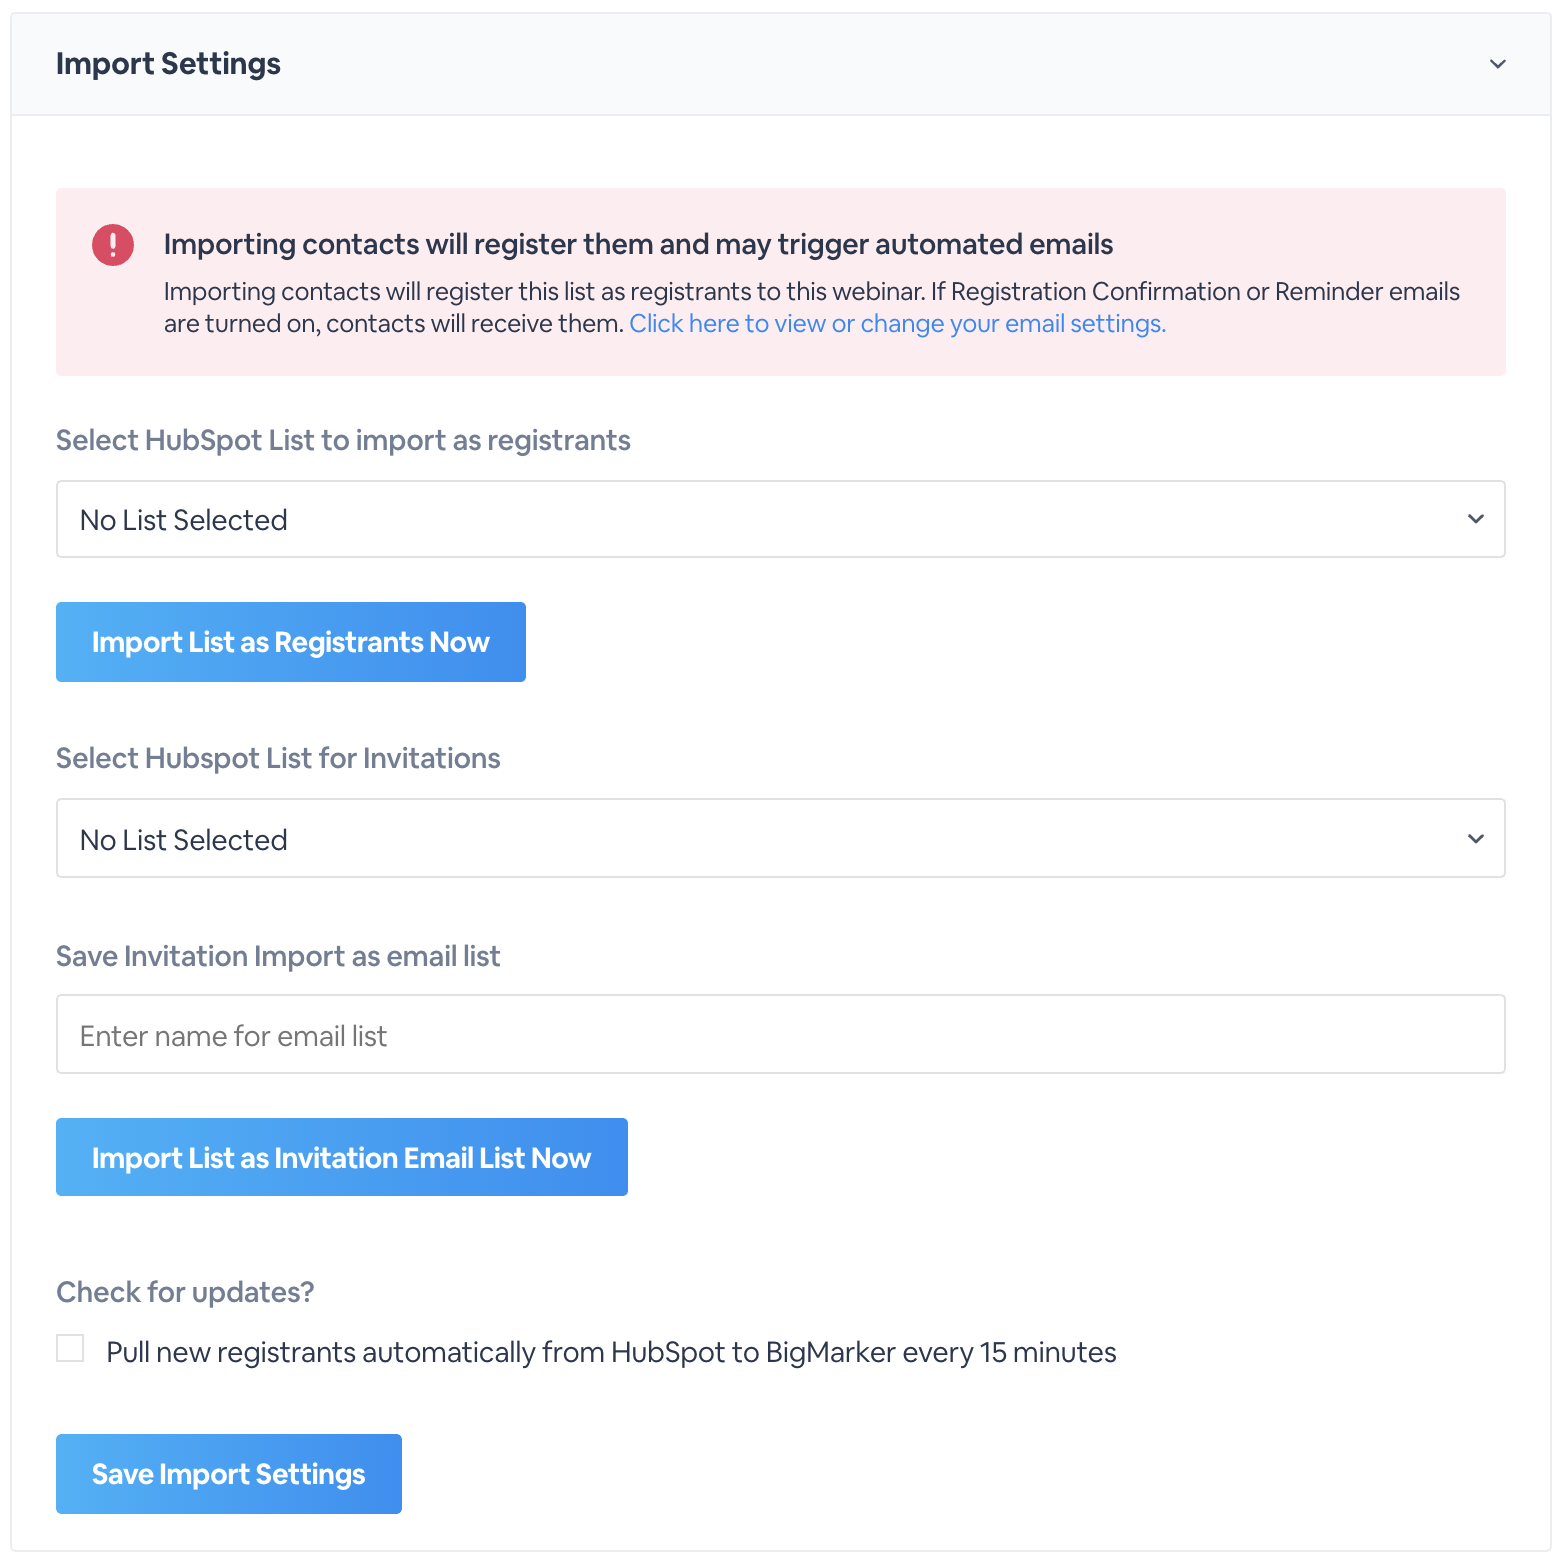This screenshot has height=1560, width=1560.
Task: Collapse the Import Settings panel chevron
Action: click(x=1497, y=64)
